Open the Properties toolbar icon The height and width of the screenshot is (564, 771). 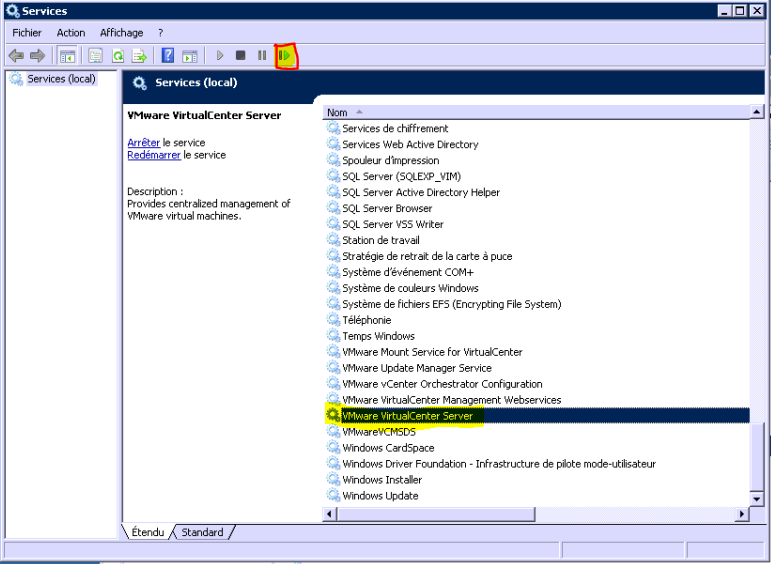pyautogui.click(x=96, y=56)
